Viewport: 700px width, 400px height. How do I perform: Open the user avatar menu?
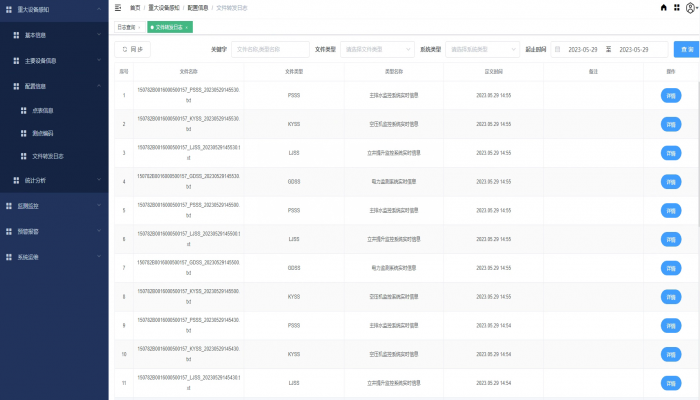pyautogui.click(x=691, y=7)
